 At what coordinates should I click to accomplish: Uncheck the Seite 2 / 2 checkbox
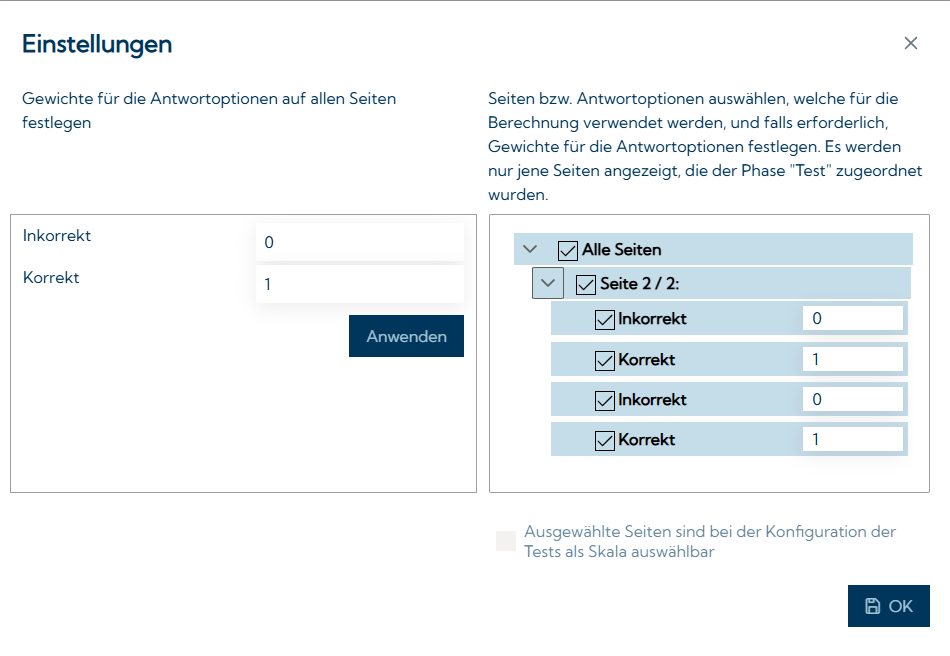[x=586, y=285]
